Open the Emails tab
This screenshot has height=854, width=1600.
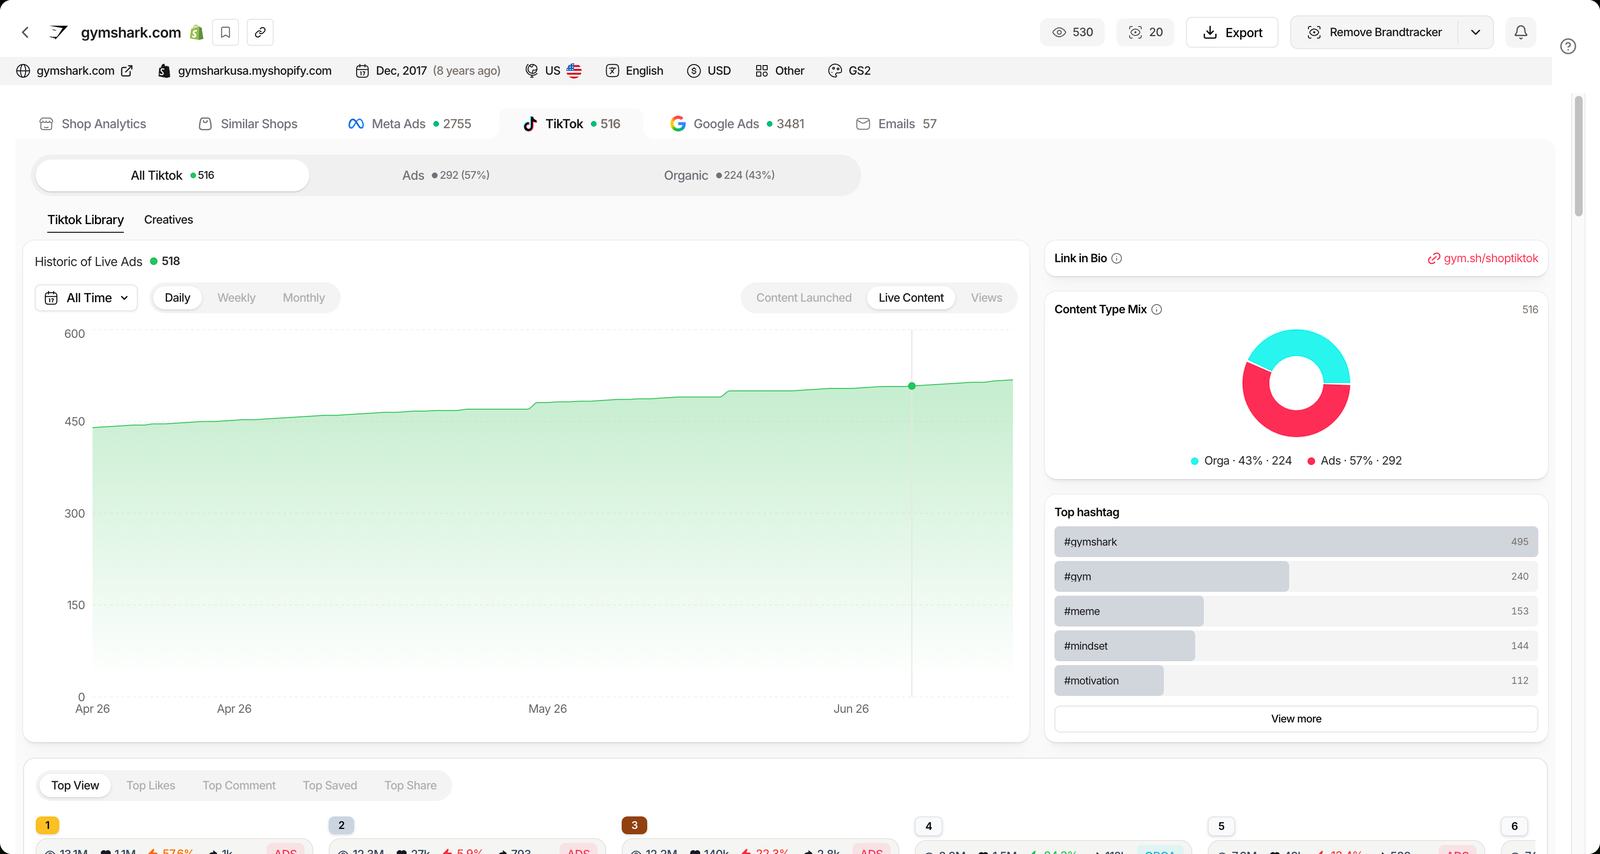point(897,124)
